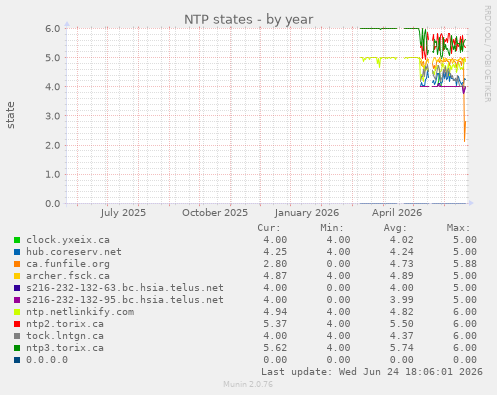Click the Cur: column header
Viewport: 497px width, 395px height.
pyautogui.click(x=269, y=228)
